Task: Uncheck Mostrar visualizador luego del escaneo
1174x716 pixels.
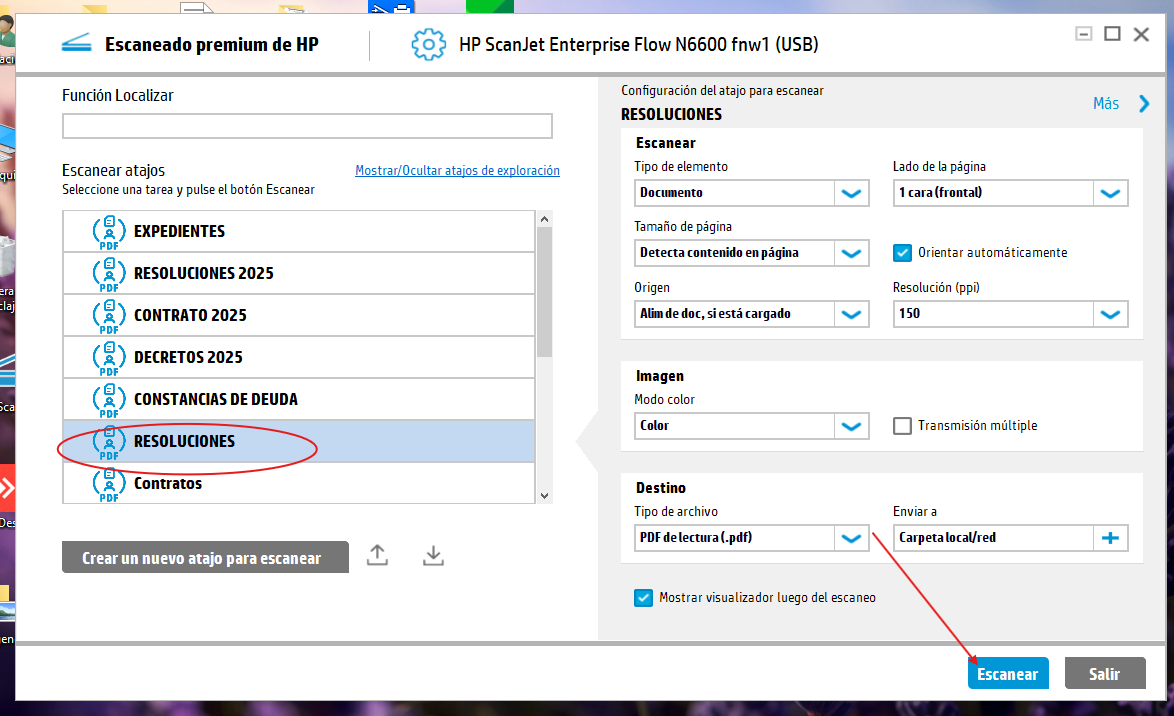Action: click(x=643, y=597)
